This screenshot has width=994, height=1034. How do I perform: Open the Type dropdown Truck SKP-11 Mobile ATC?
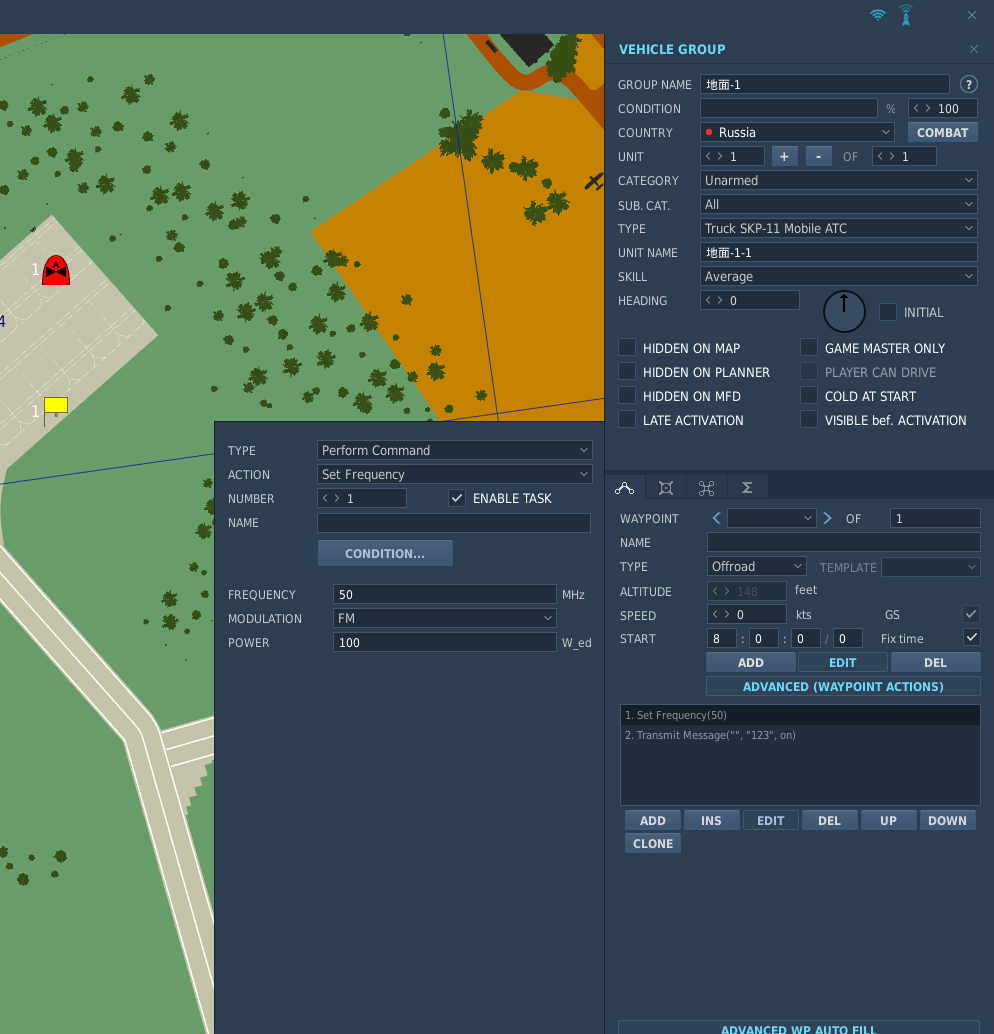[x=838, y=228]
